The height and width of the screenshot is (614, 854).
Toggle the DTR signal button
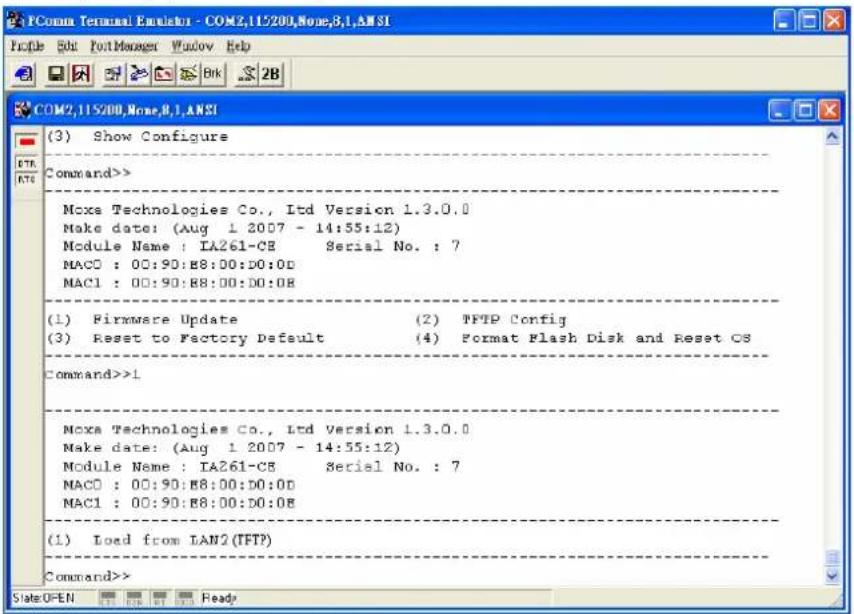[x=27, y=163]
